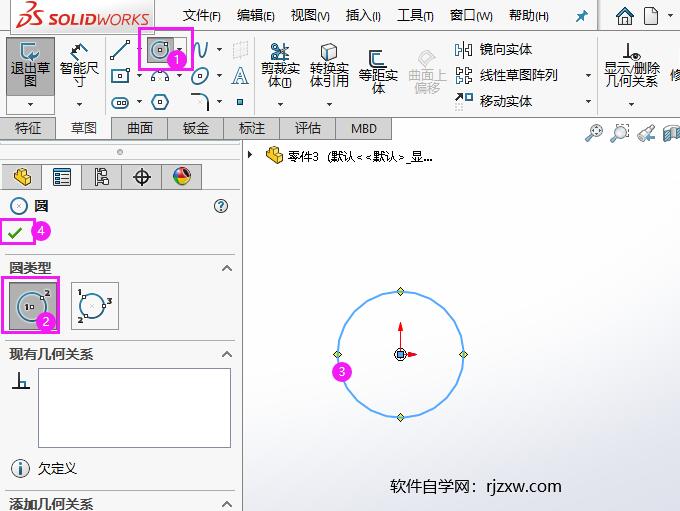680x511 pixels.
Task: Click the Home icon in title bar
Action: coord(624,16)
